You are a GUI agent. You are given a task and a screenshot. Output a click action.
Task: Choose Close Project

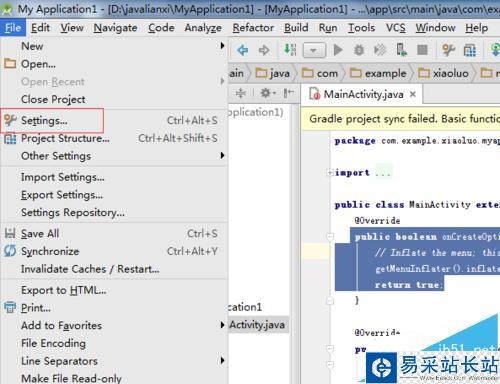114,99
